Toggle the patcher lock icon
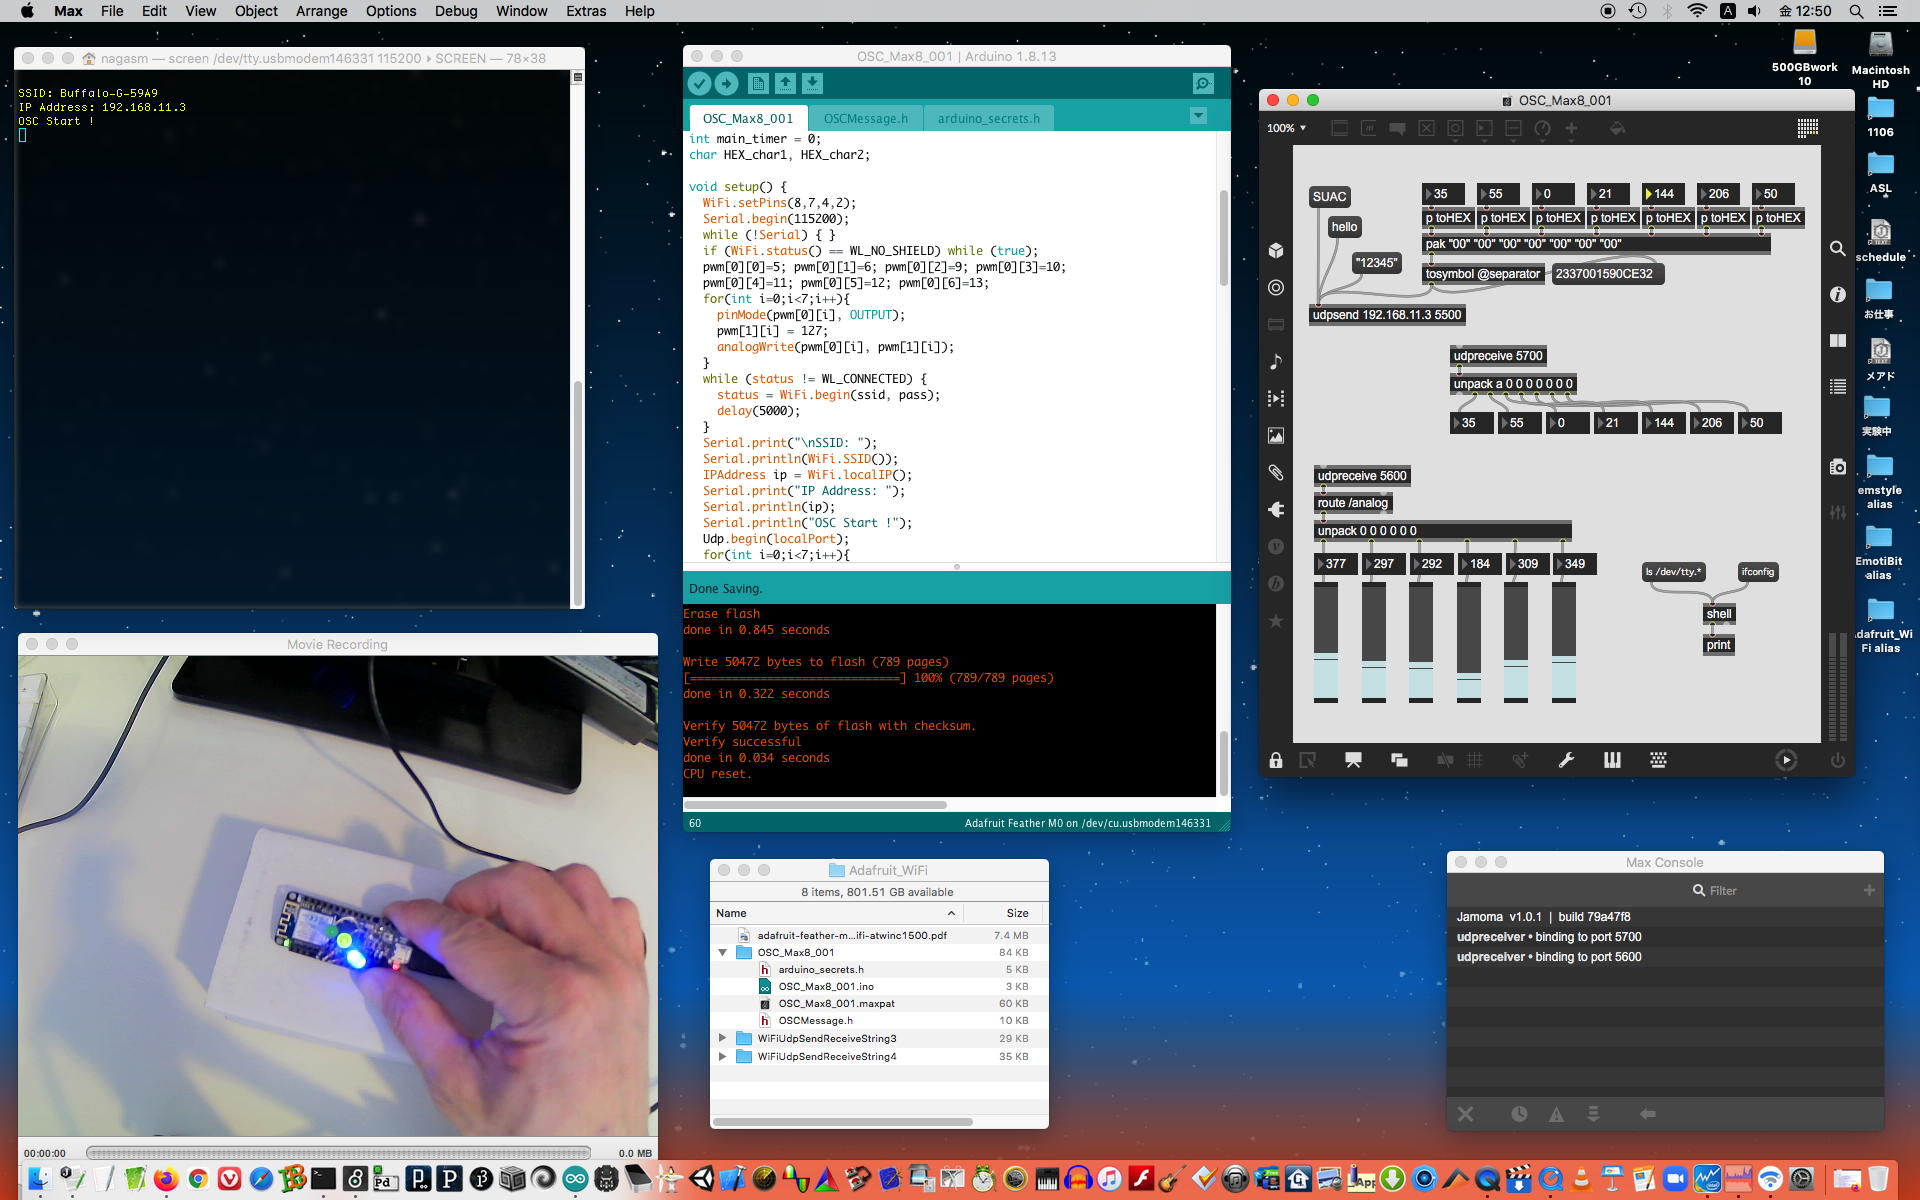Viewport: 1920px width, 1200px height. point(1276,761)
